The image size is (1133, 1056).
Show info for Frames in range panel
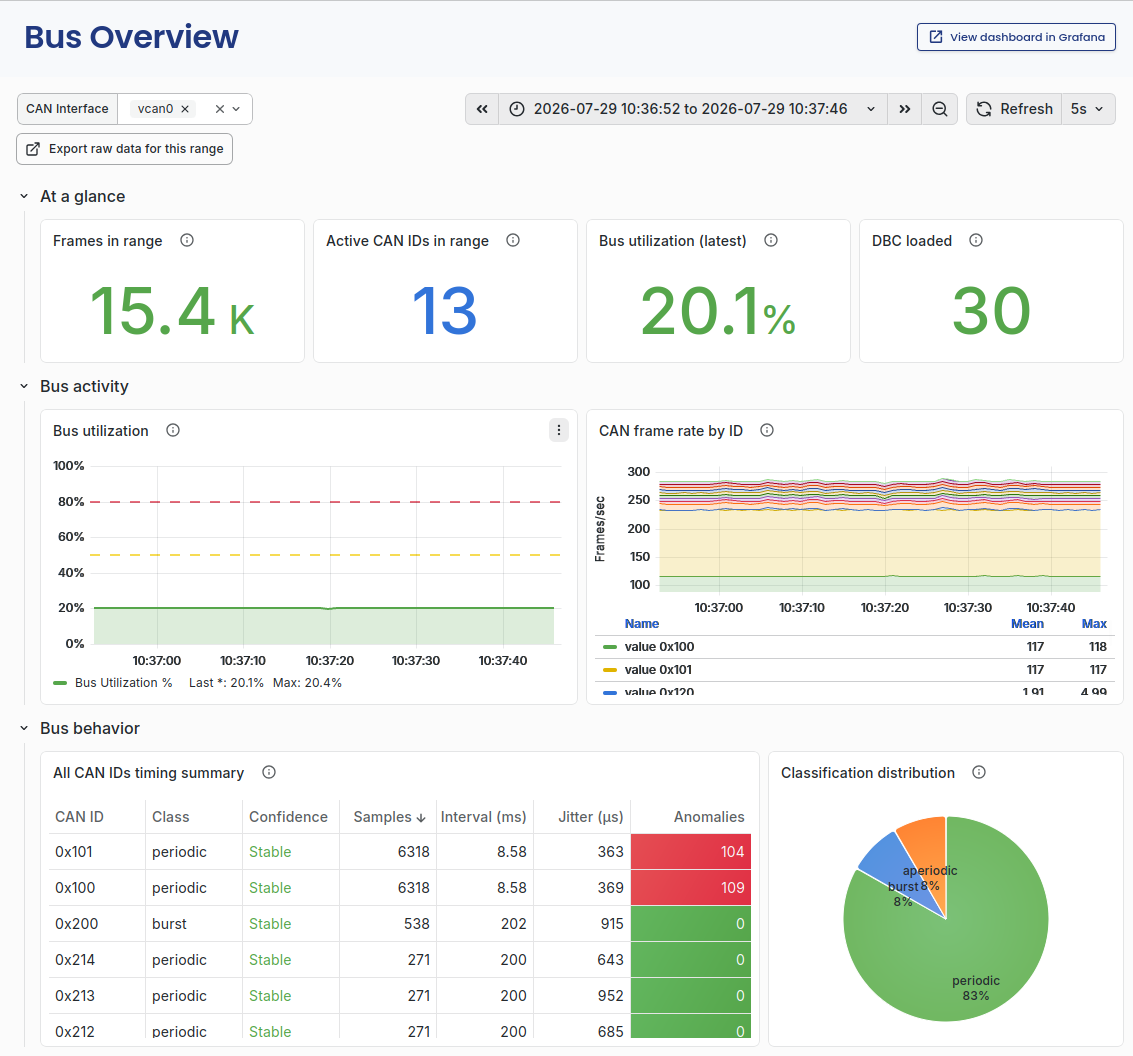187,241
